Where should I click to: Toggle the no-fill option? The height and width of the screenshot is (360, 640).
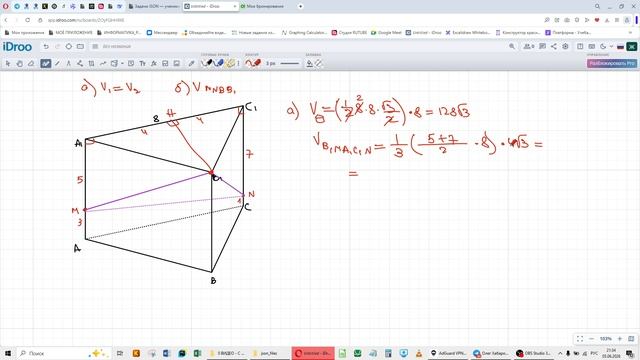(x=319, y=63)
